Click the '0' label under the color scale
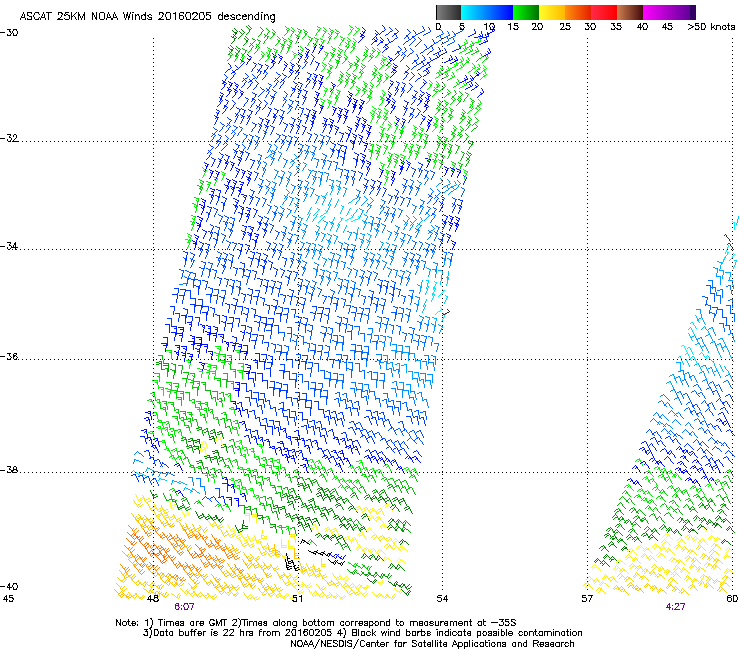Screen dimensions: 740x650 point(438,27)
